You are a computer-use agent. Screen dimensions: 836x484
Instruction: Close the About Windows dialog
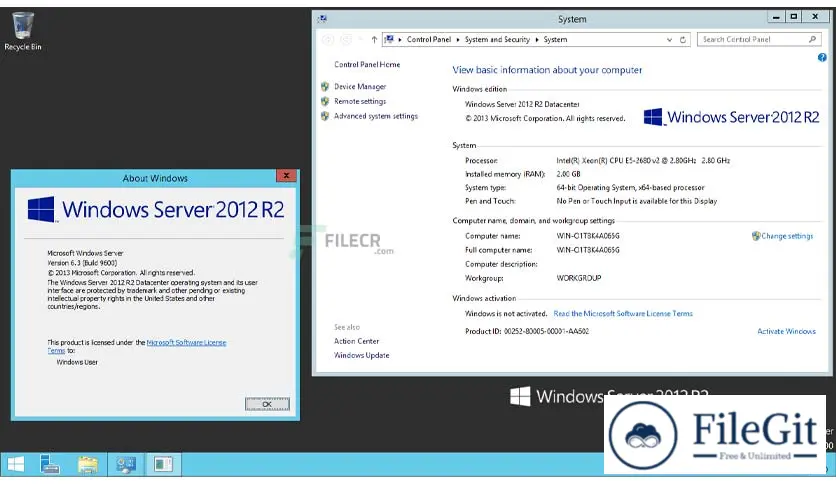point(286,175)
